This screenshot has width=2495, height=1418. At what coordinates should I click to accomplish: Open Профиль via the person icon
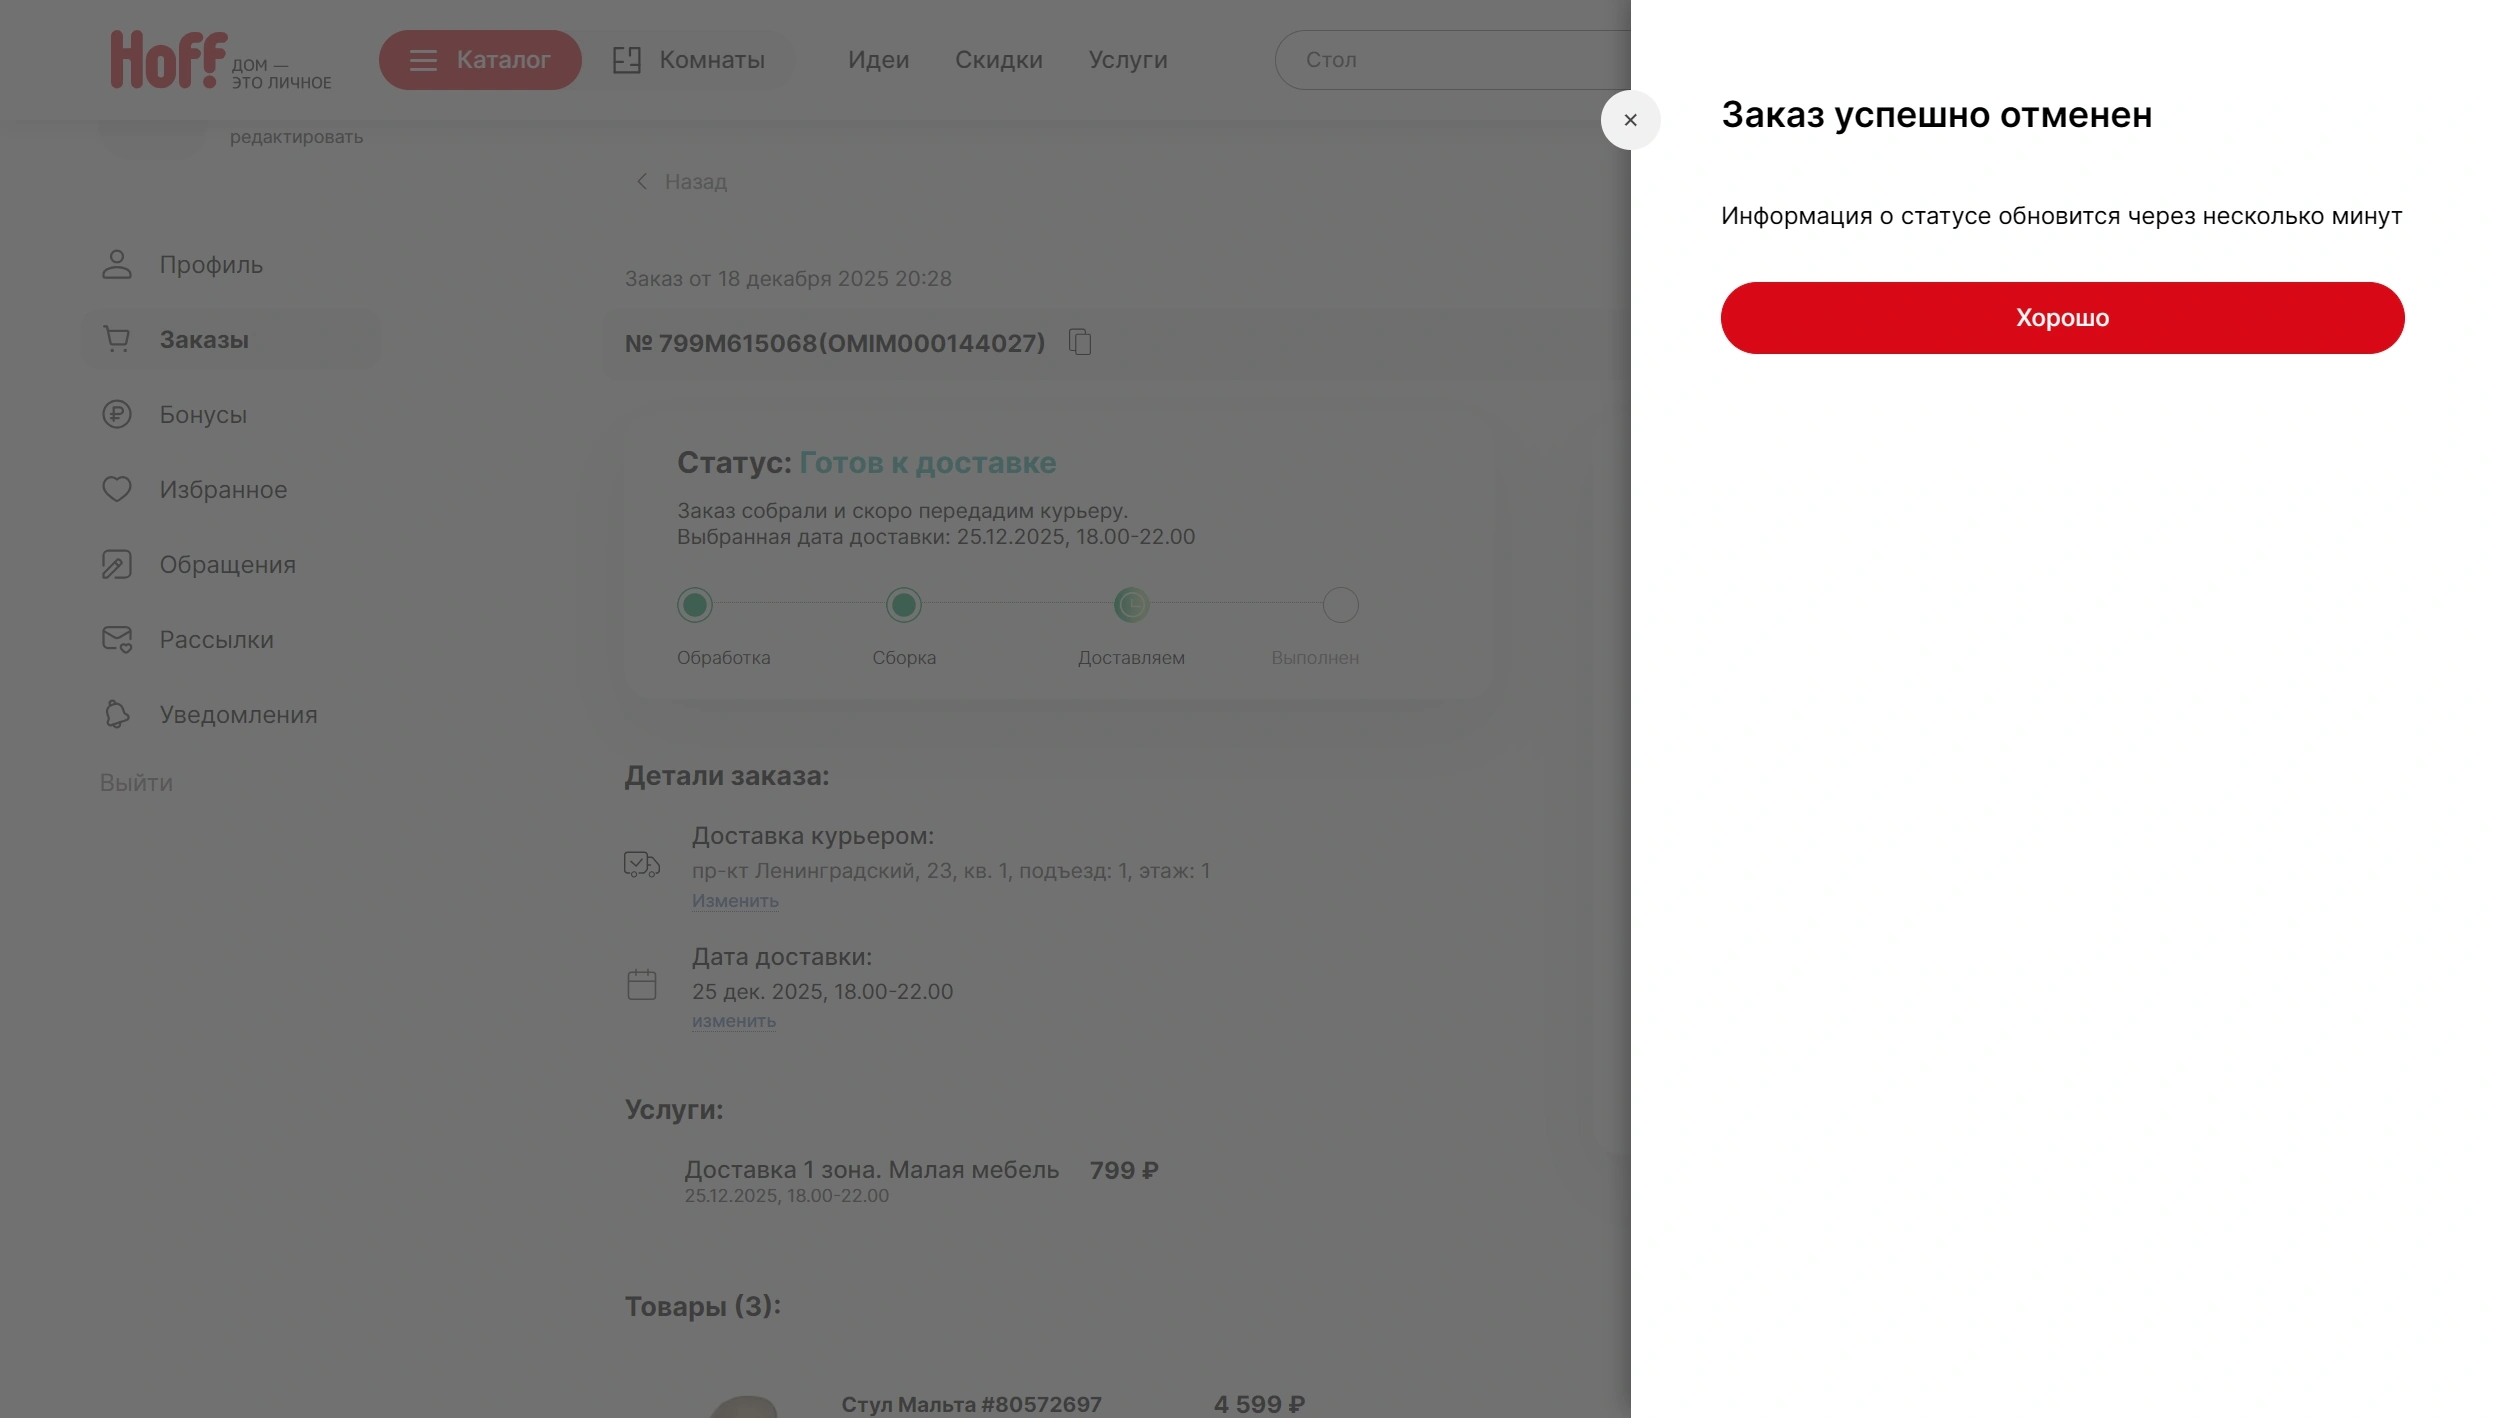117,264
